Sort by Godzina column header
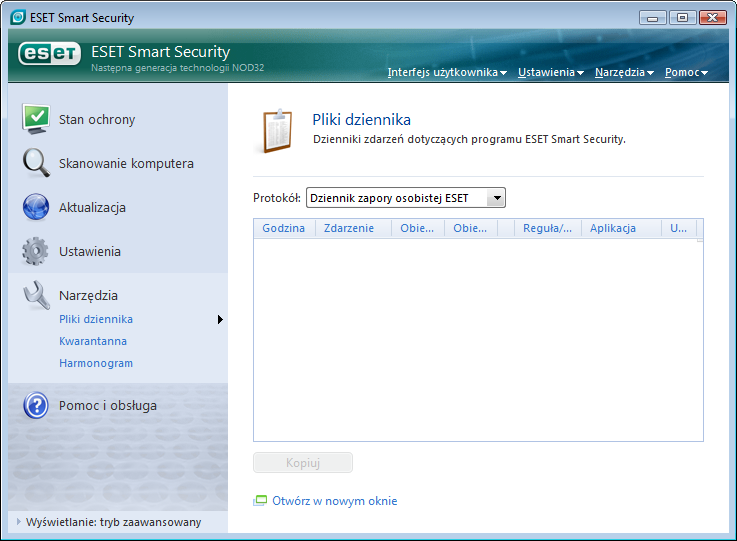 click(x=284, y=228)
